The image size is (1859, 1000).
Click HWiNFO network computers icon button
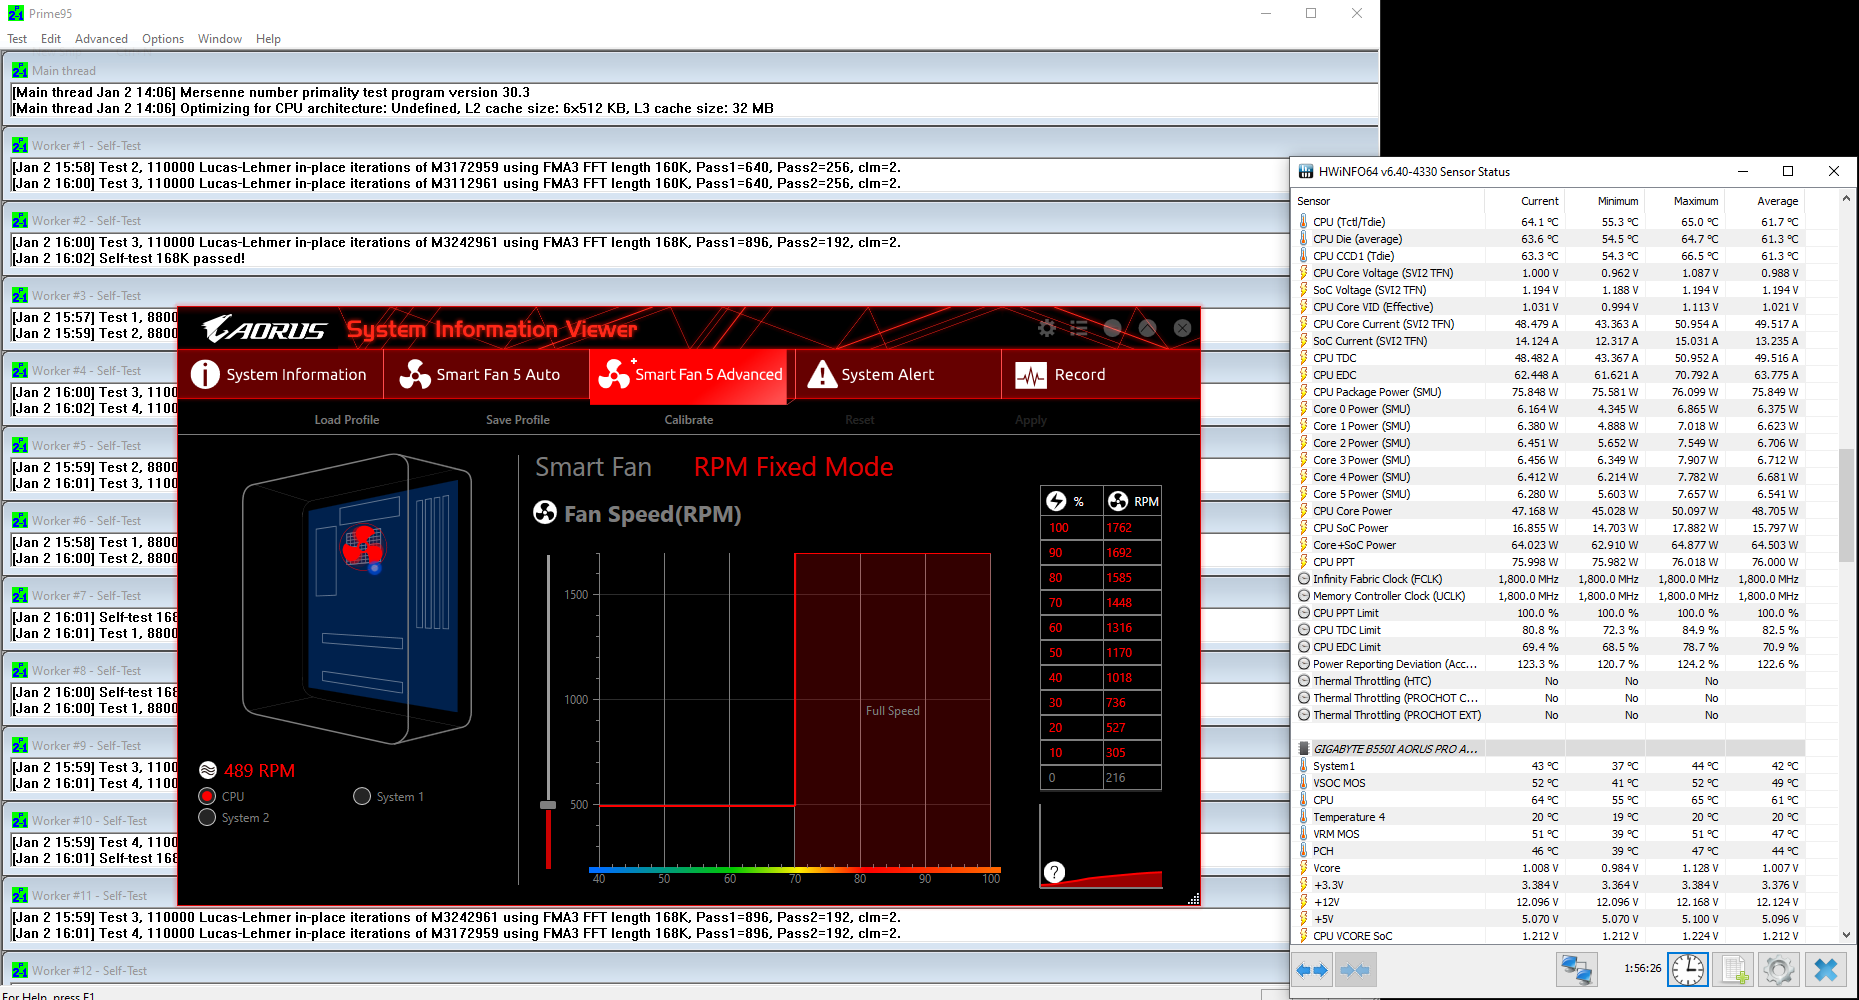(1577, 970)
